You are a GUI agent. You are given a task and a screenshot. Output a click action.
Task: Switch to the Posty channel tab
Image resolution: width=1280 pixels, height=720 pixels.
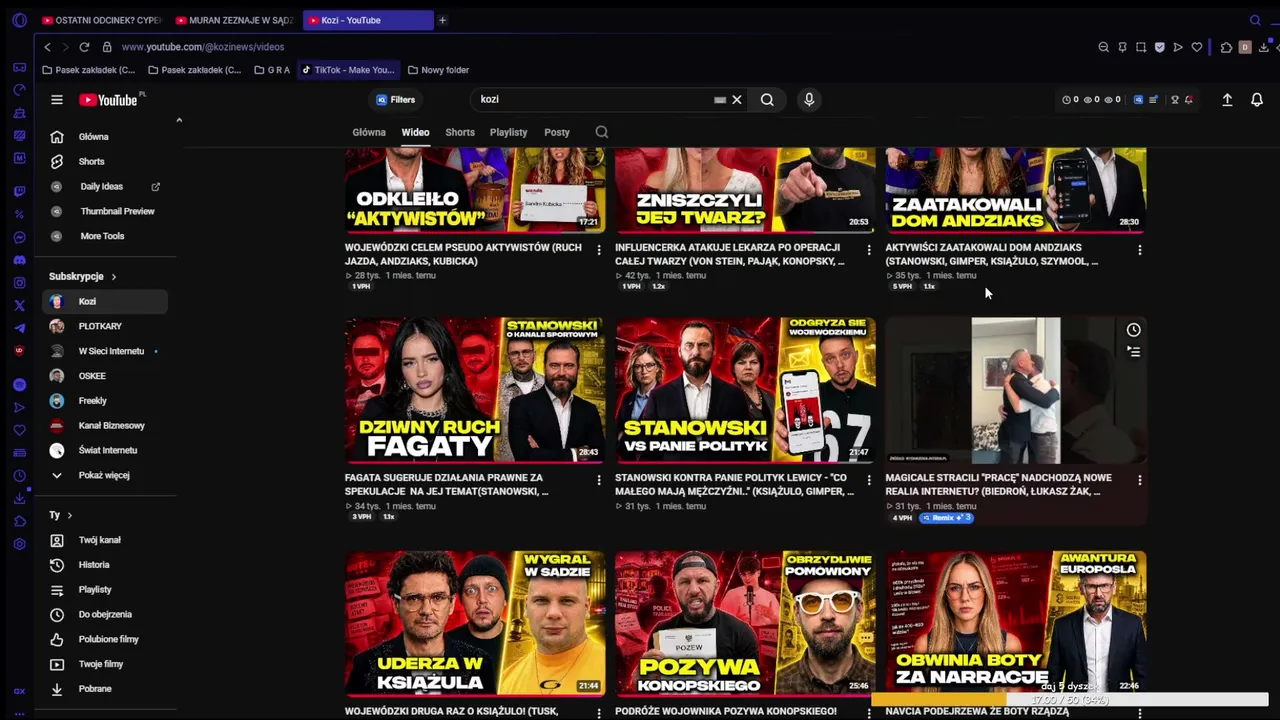coord(557,132)
